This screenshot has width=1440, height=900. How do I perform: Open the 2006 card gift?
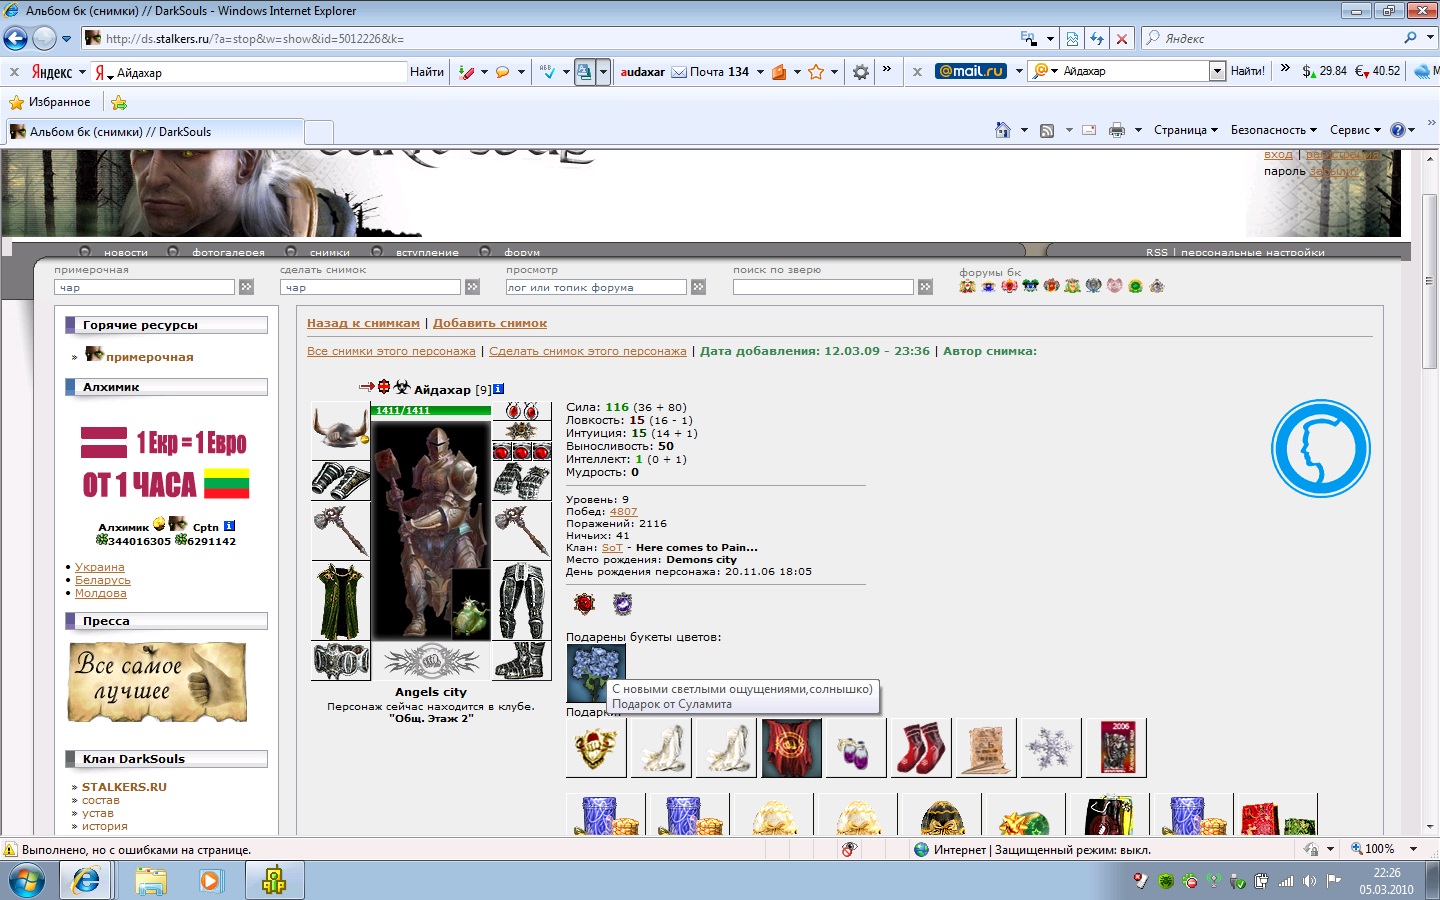1116,747
